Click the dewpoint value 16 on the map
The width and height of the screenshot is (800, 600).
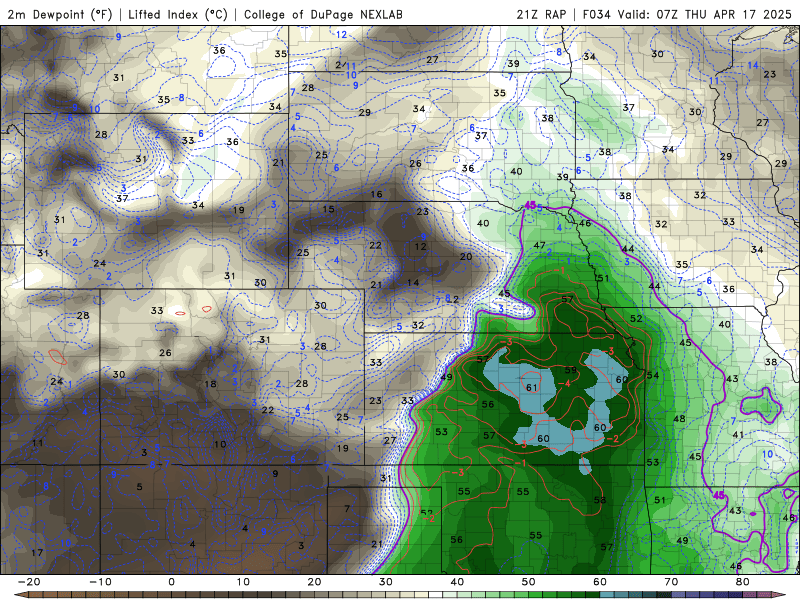click(377, 194)
